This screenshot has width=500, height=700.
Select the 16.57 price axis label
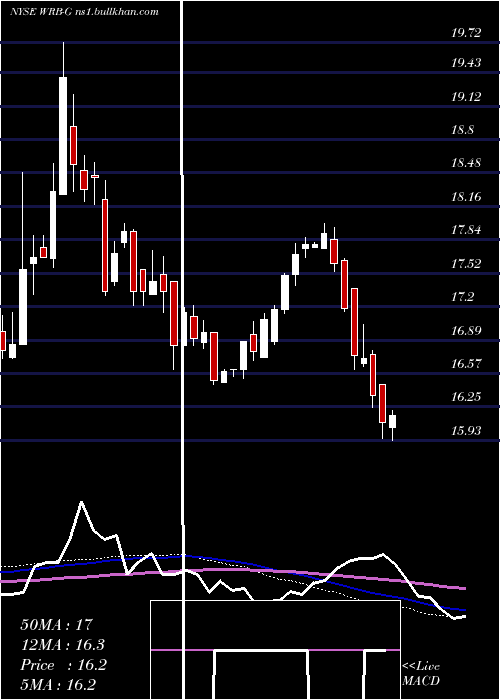(466, 363)
